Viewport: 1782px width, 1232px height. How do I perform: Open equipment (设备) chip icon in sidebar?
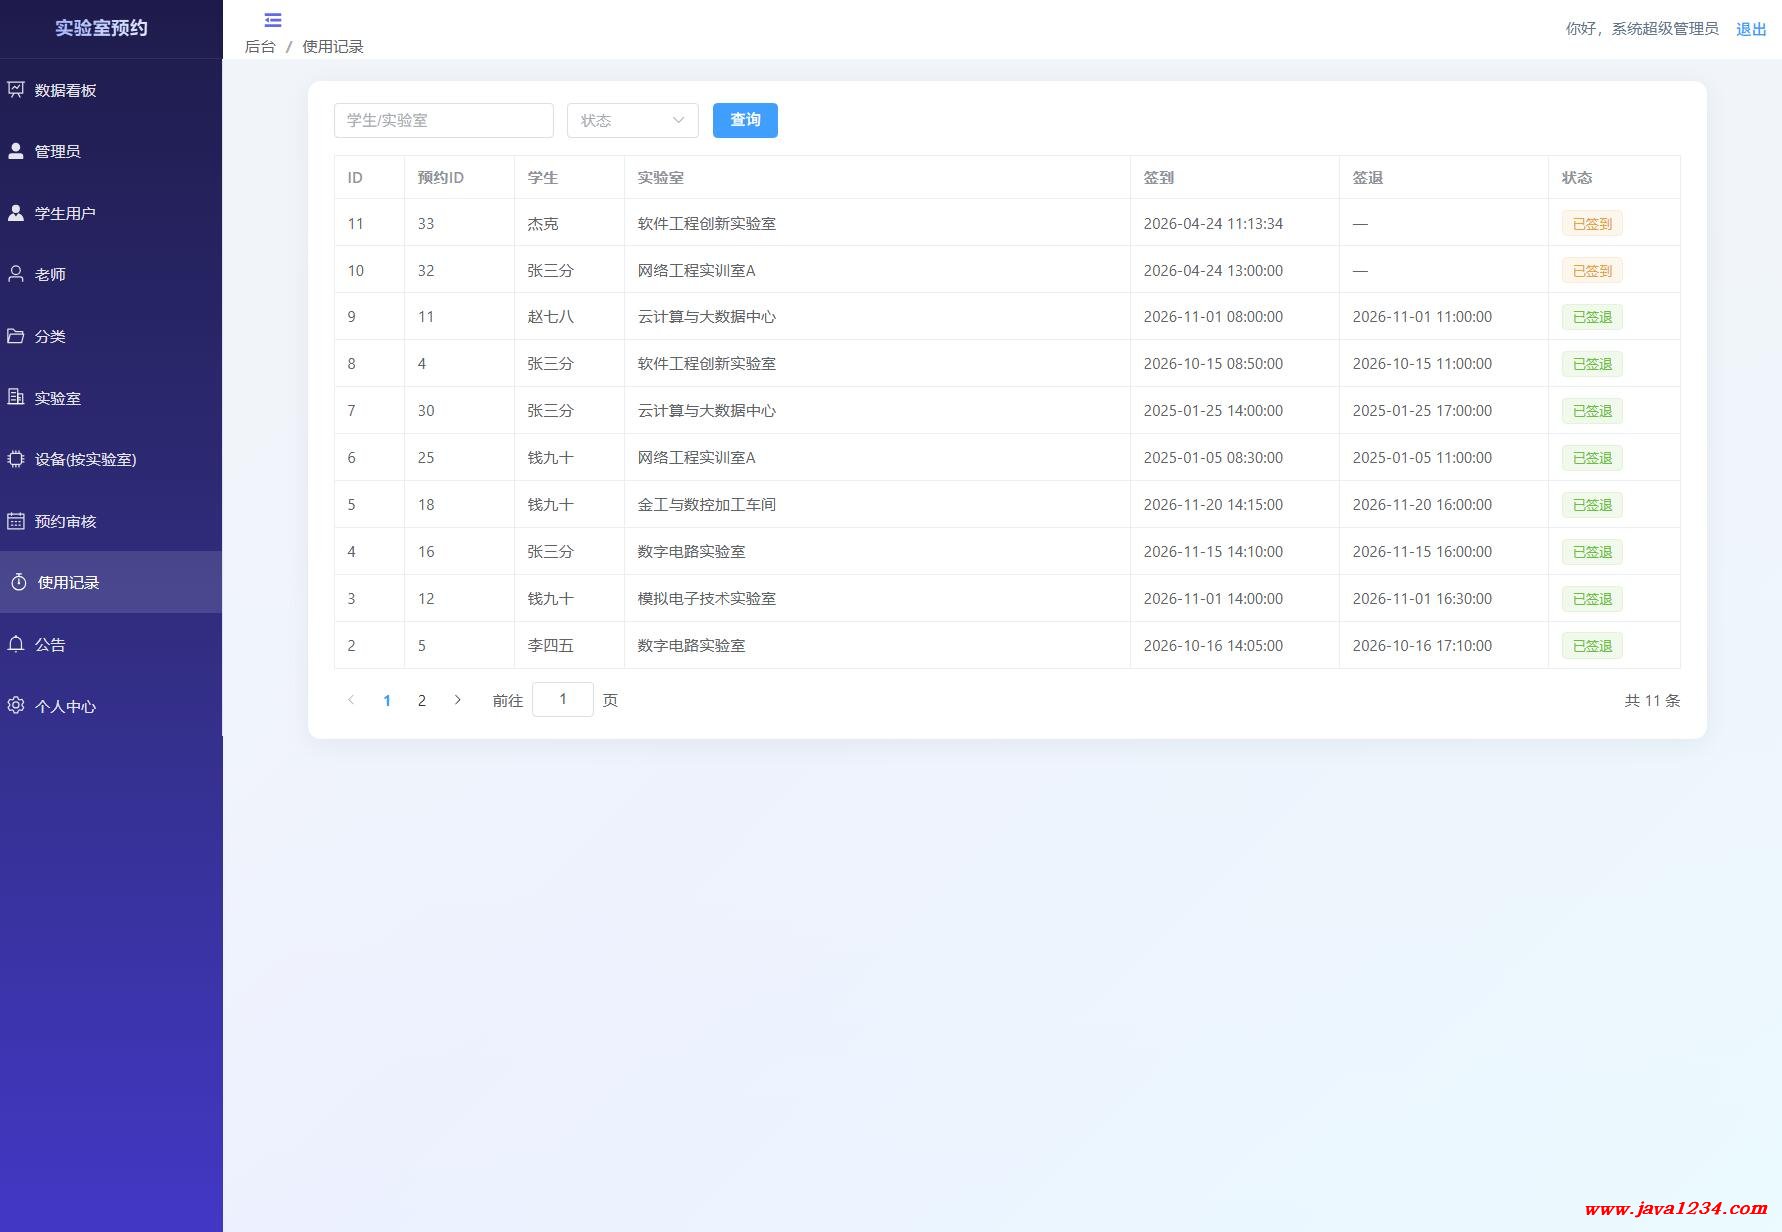[x=16, y=459]
